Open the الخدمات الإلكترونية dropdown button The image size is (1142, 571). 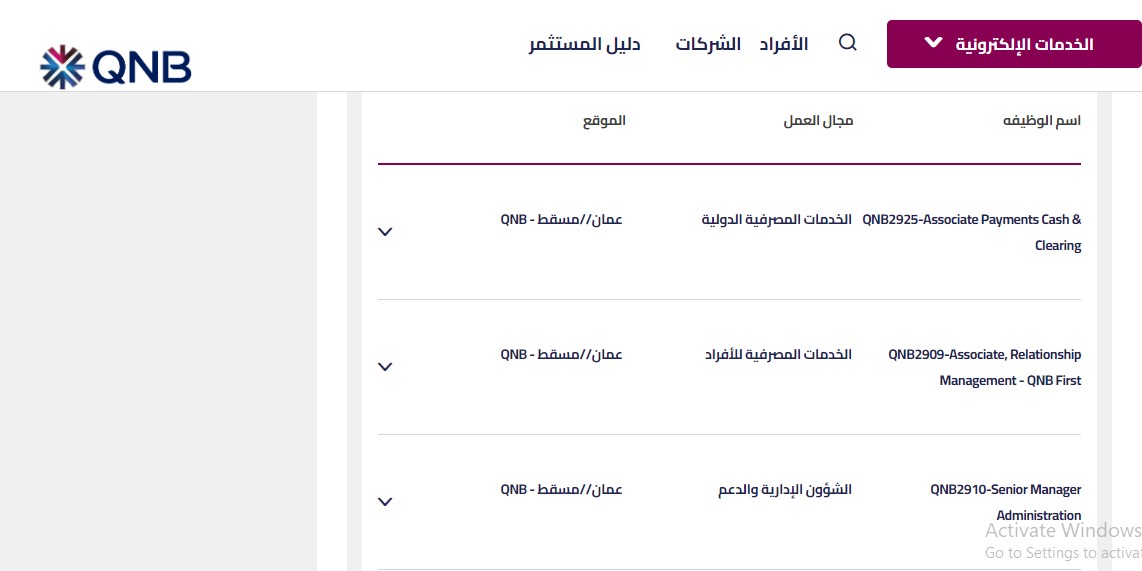pyautogui.click(x=1014, y=44)
